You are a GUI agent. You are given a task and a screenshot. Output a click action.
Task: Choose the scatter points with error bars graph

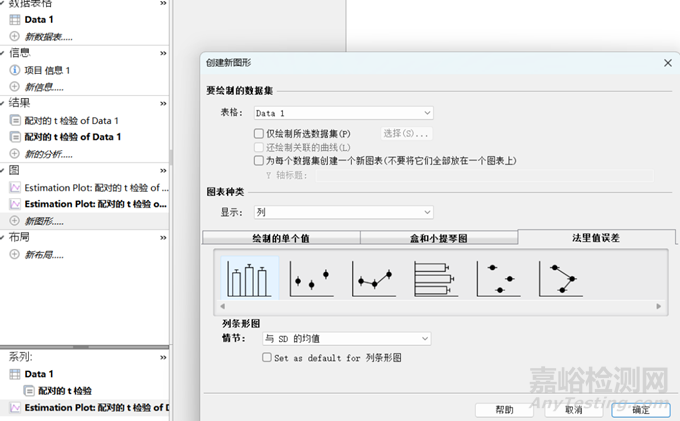(x=311, y=277)
